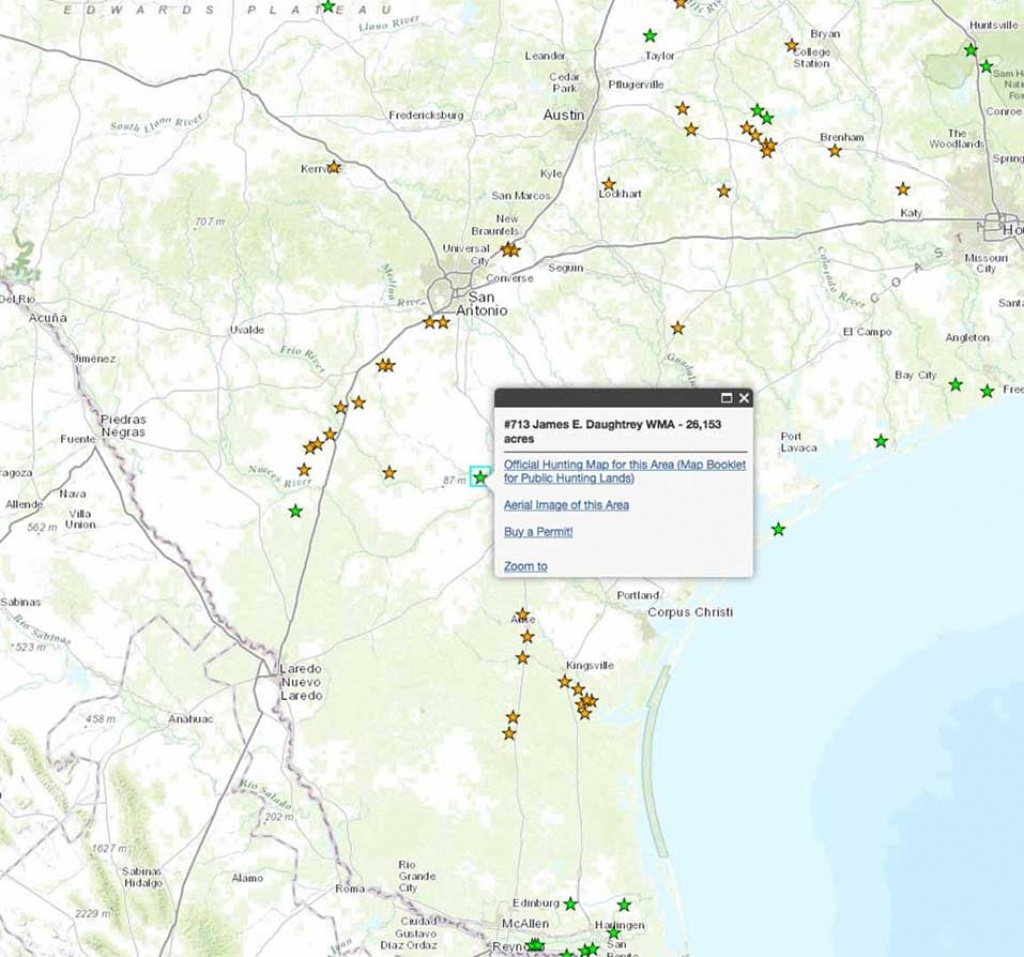The image size is (1024, 957).
Task: Click the green star near Huntsville
Action: pos(971,49)
